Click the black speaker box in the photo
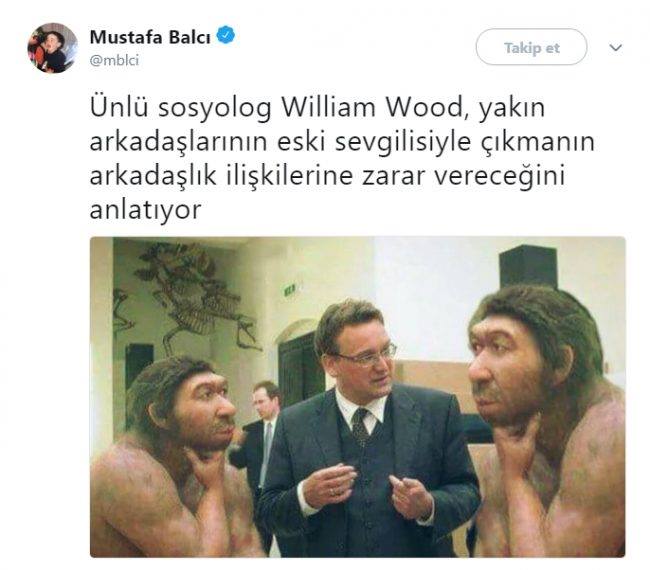Screen dimensions: 650x570 (x=528, y=267)
